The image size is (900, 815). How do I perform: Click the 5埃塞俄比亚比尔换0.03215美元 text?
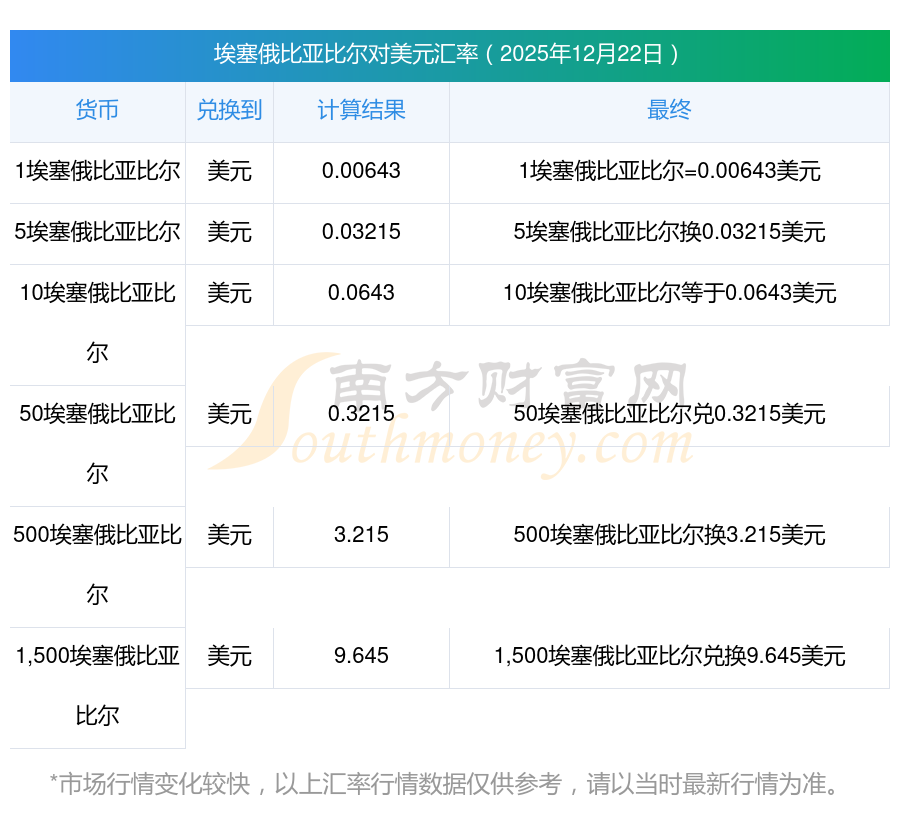click(669, 233)
